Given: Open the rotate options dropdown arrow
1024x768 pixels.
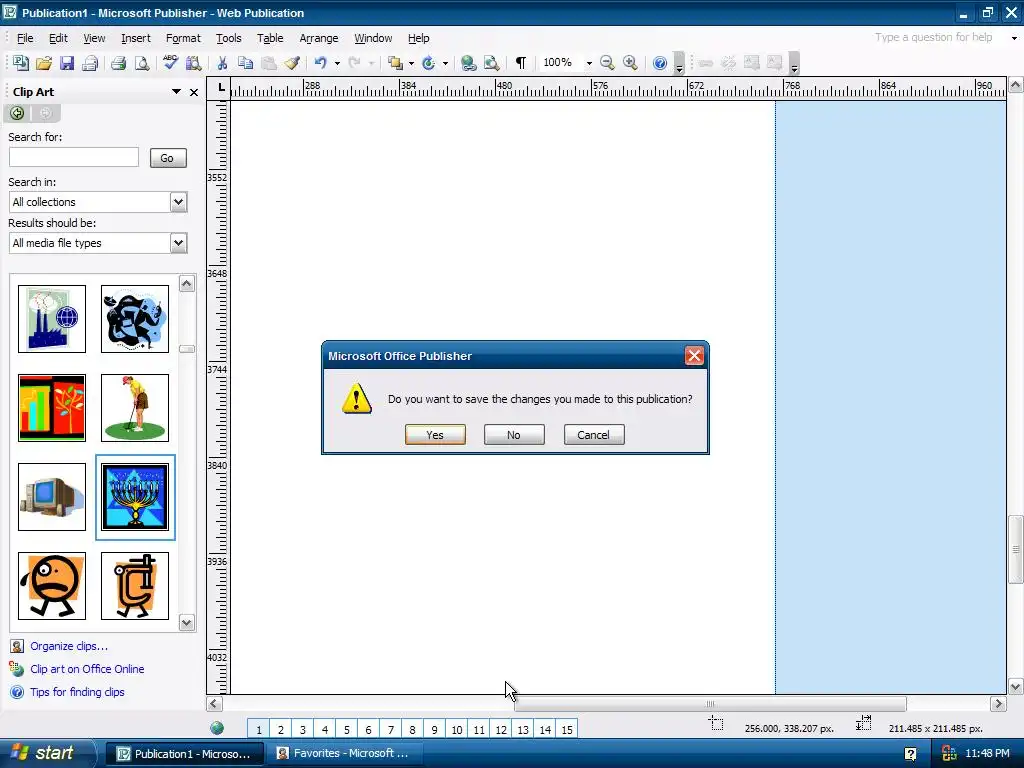Looking at the screenshot, I should pyautogui.click(x=445, y=63).
